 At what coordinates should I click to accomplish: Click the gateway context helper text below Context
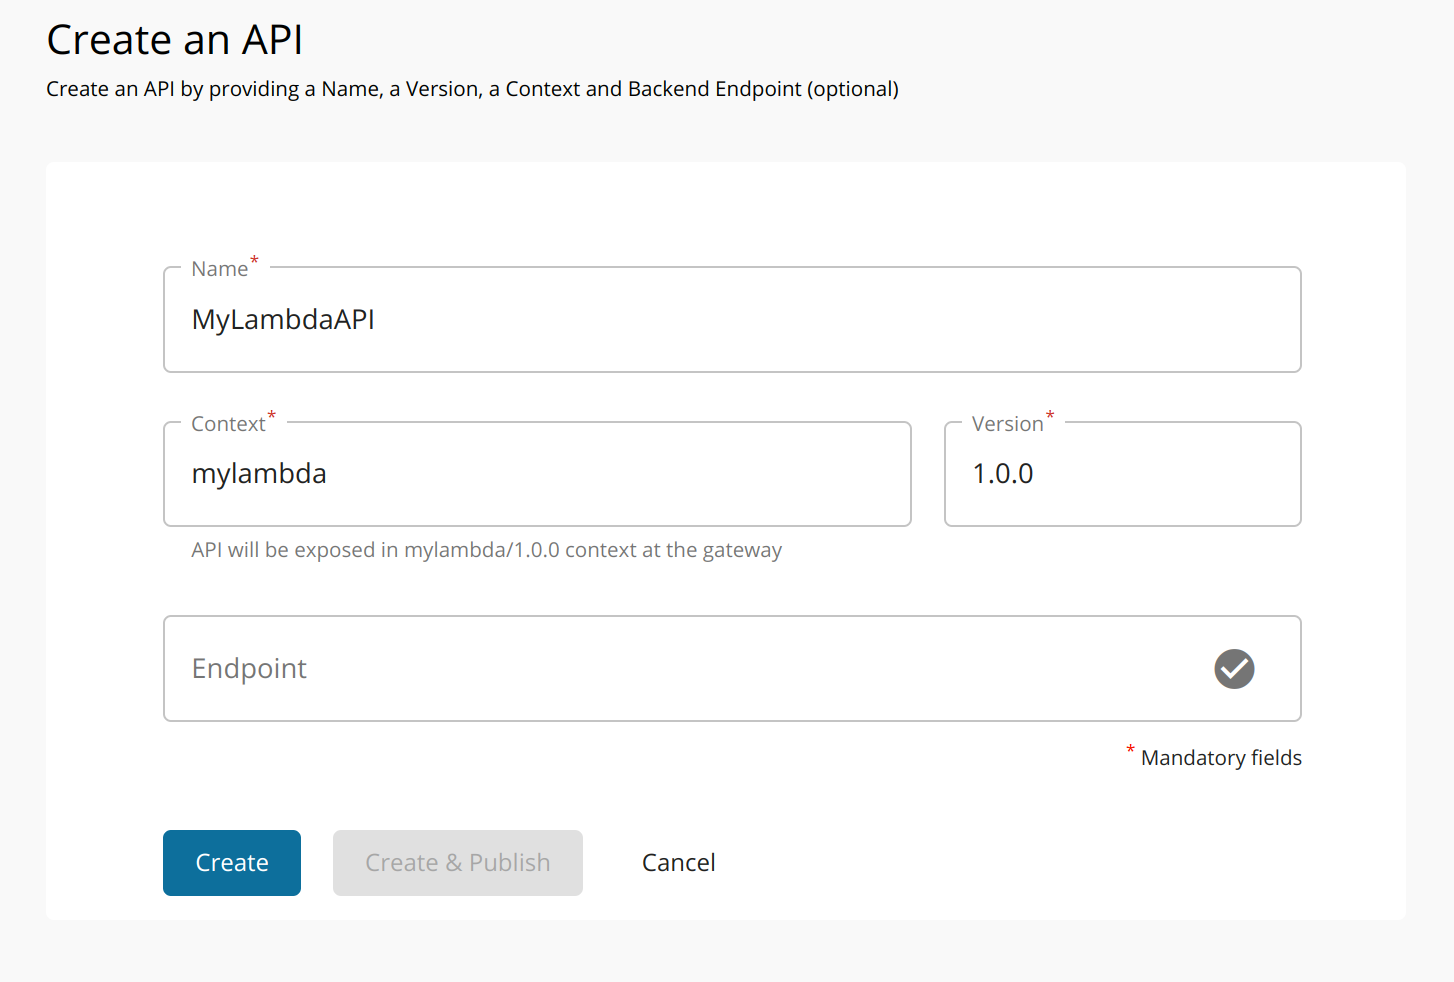pos(486,549)
